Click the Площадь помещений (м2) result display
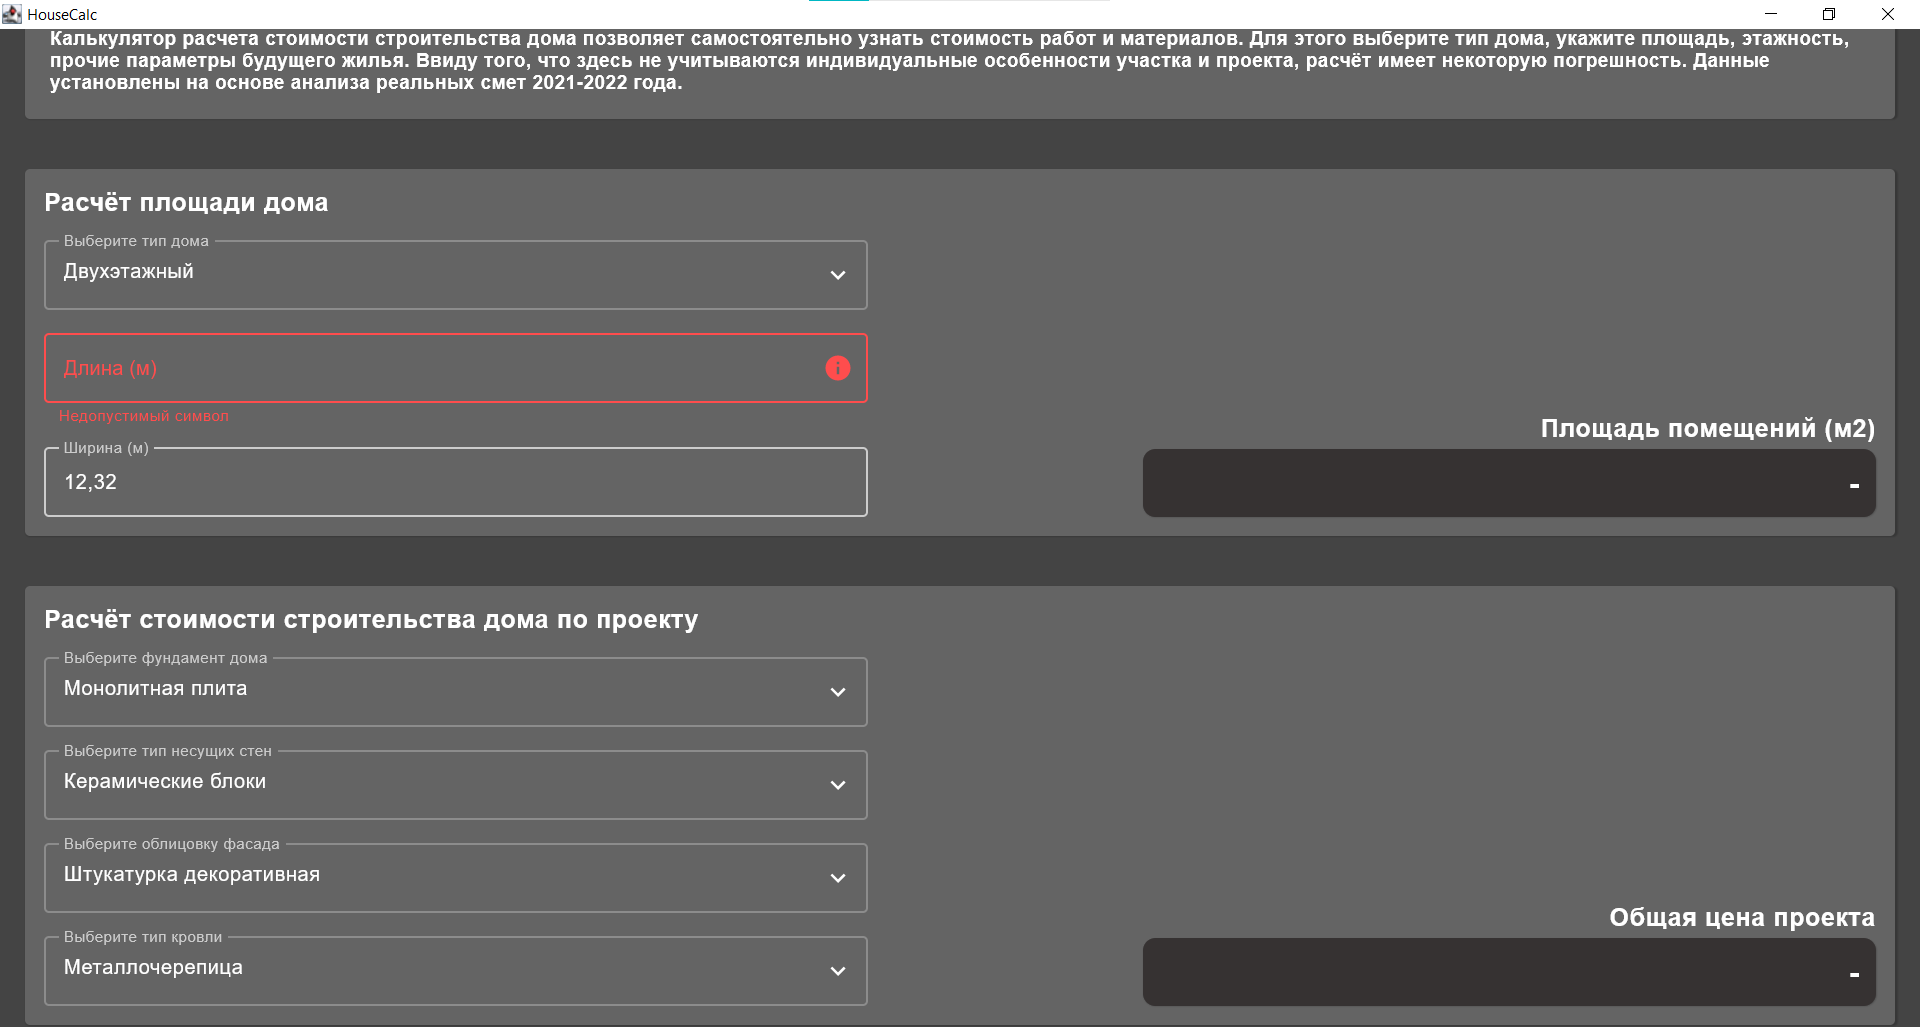Viewport: 1920px width, 1027px height. point(1510,483)
